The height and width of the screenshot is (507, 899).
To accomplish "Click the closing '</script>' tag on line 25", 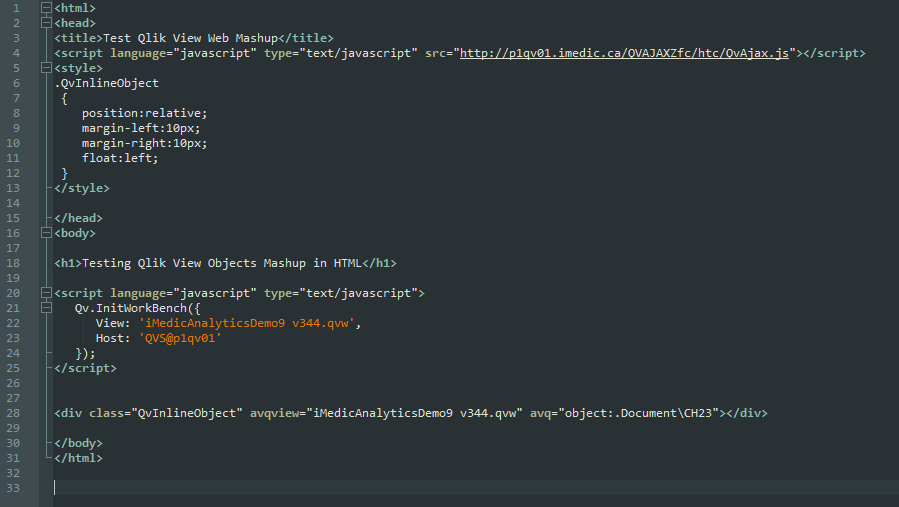I will point(85,368).
